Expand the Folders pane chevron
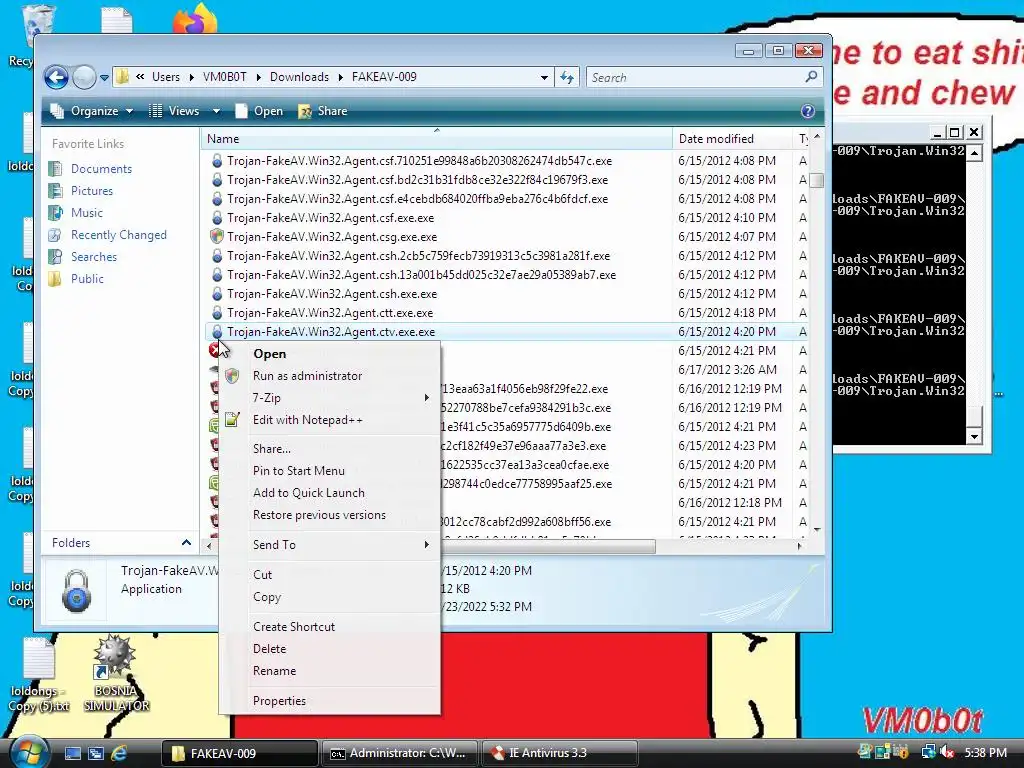The height and width of the screenshot is (768, 1024). click(186, 543)
